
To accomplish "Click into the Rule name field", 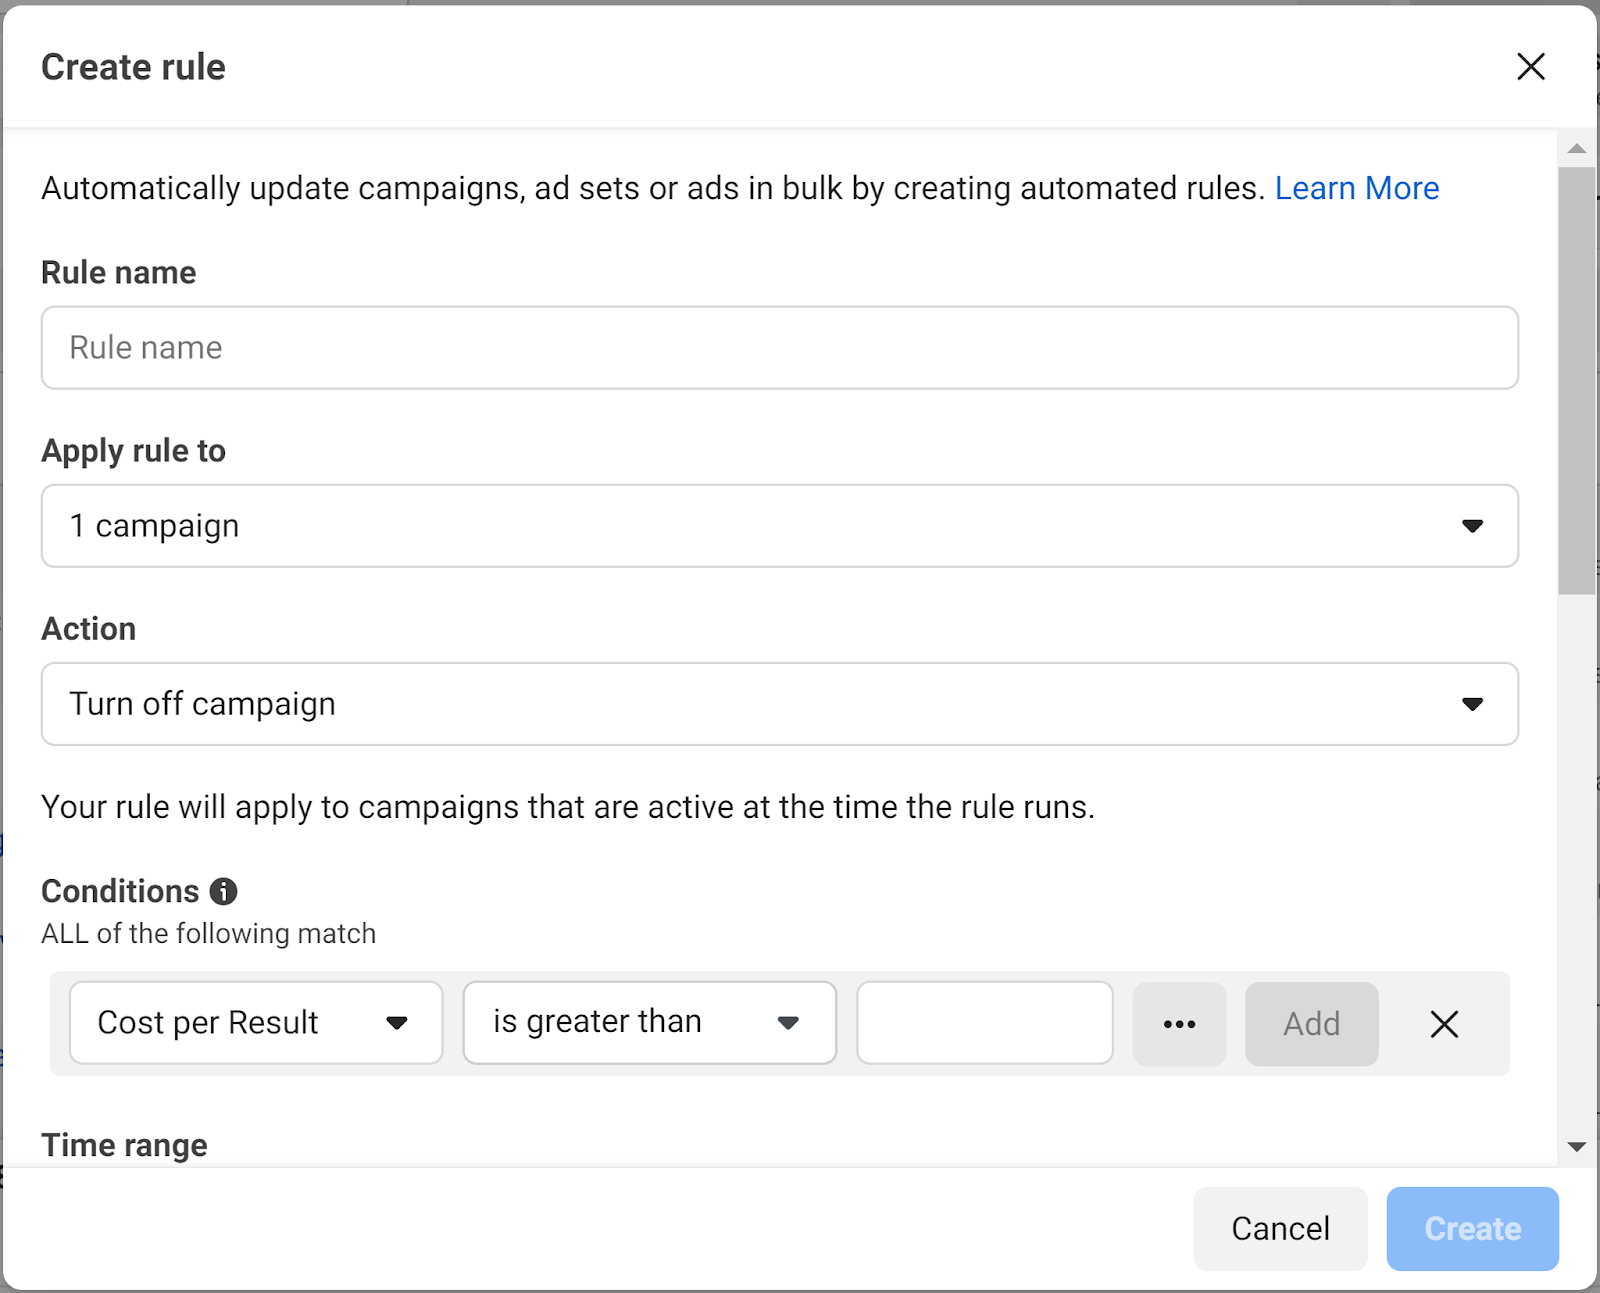I will pyautogui.click(x=779, y=348).
